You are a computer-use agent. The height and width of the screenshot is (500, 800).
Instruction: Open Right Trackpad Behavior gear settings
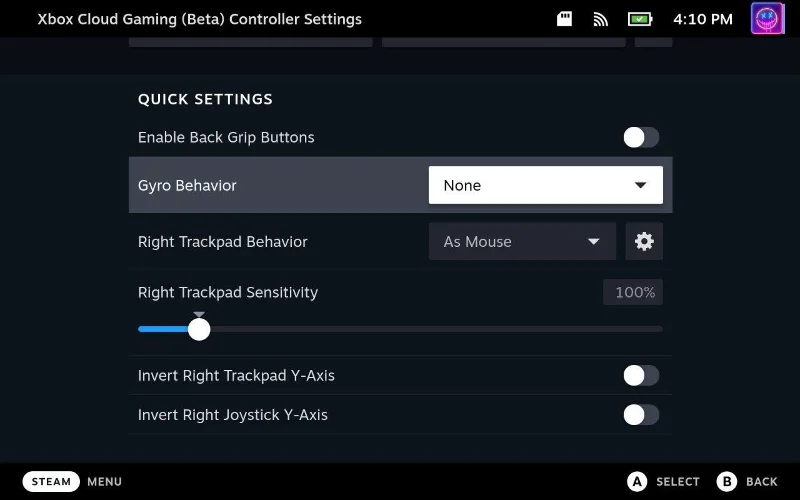pyautogui.click(x=644, y=242)
